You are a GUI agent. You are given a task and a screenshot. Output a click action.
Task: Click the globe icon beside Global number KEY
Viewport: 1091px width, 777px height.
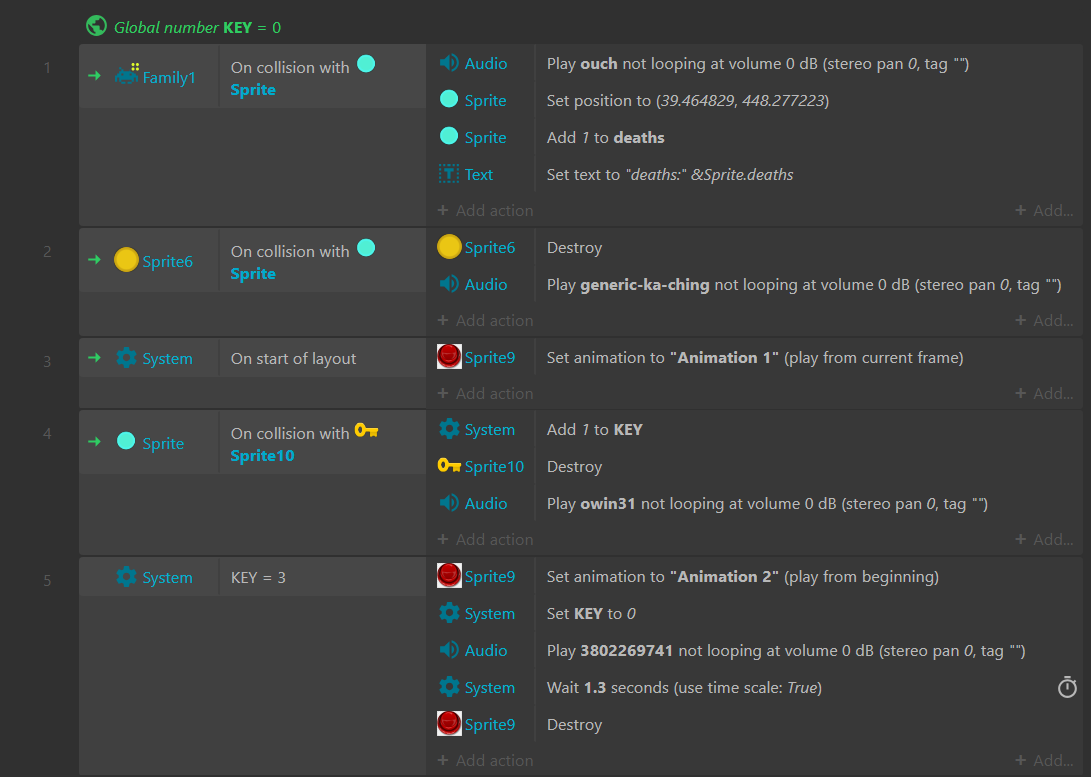tap(96, 26)
